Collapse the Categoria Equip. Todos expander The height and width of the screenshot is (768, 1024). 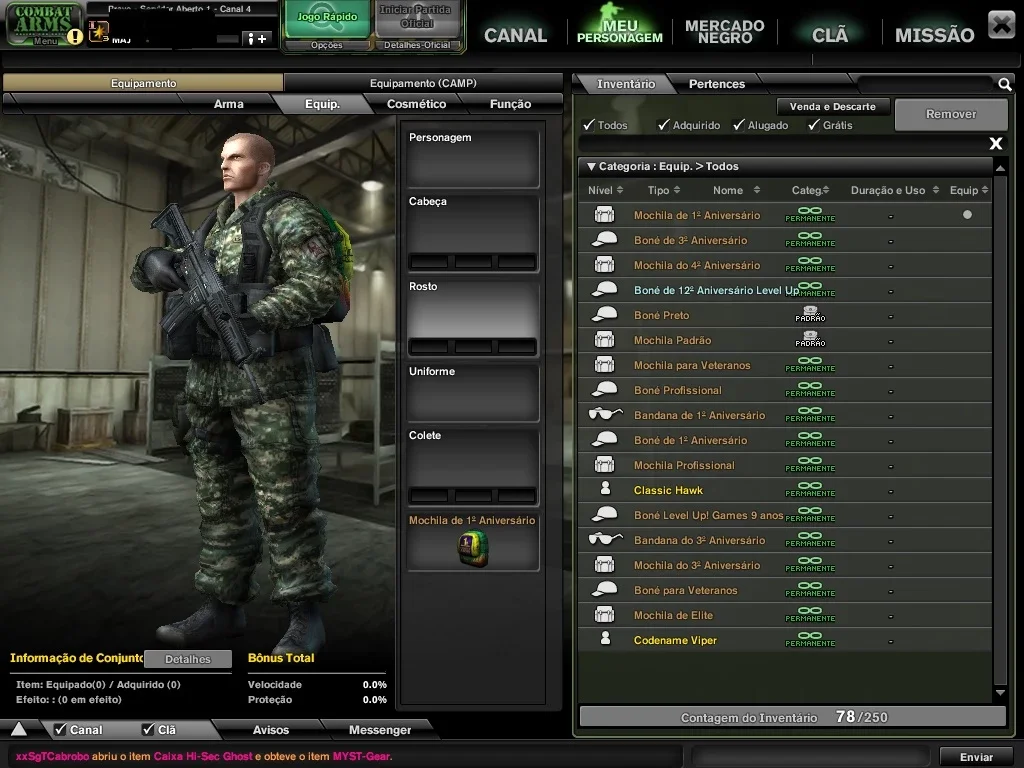tap(591, 167)
